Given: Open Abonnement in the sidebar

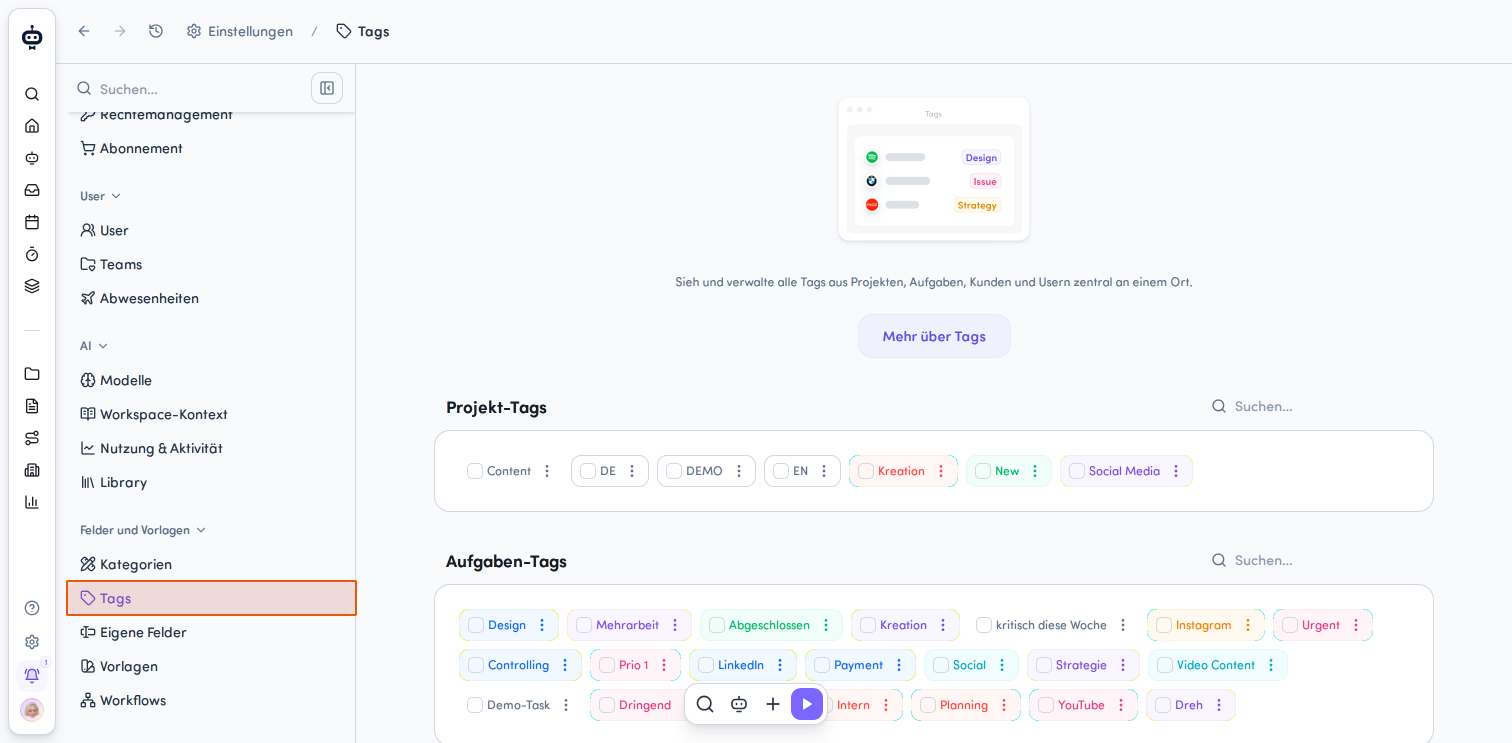Looking at the screenshot, I should coord(211,148).
